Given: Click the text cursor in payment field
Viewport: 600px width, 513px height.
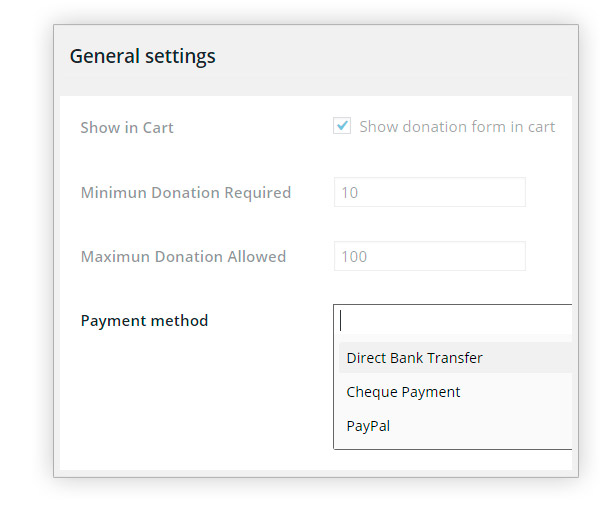Looking at the screenshot, I should tap(340, 320).
